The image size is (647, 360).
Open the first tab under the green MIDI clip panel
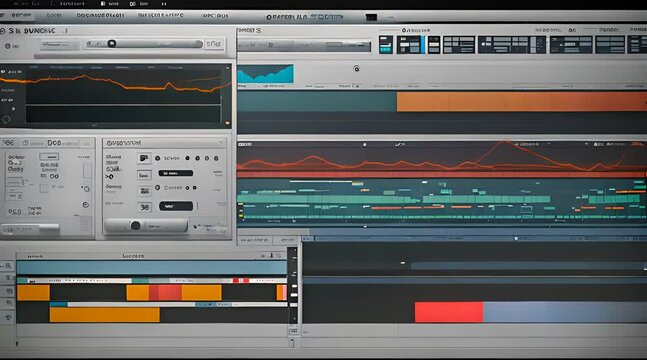[254, 240]
